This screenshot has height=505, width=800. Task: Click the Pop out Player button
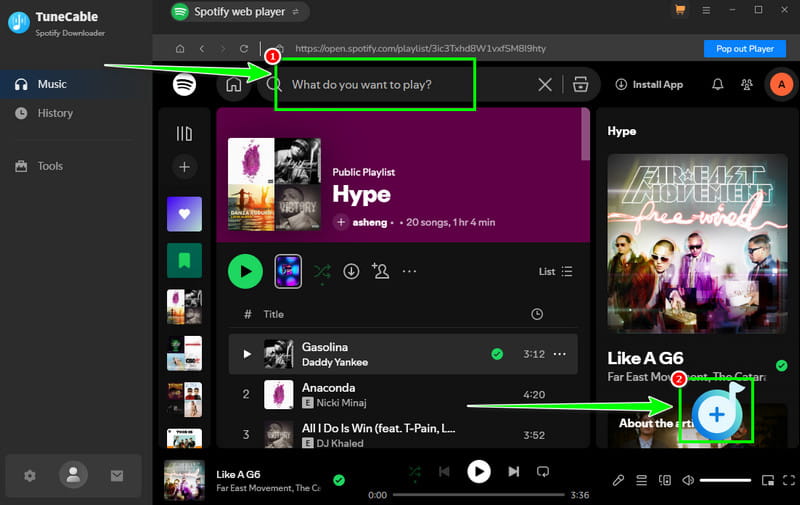[x=744, y=48]
